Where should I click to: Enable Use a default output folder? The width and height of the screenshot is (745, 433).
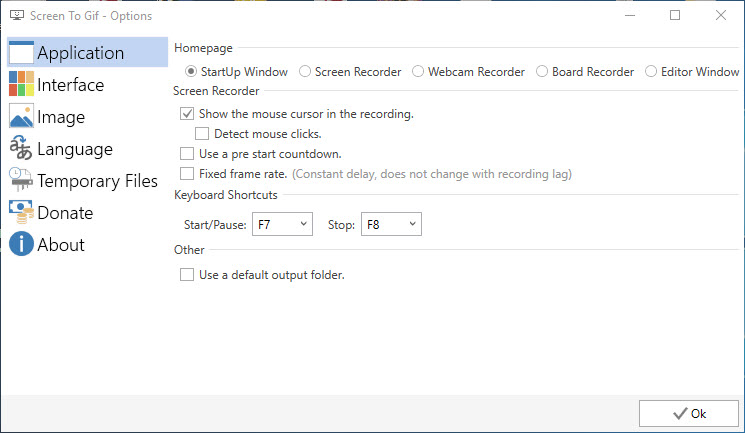click(187, 275)
